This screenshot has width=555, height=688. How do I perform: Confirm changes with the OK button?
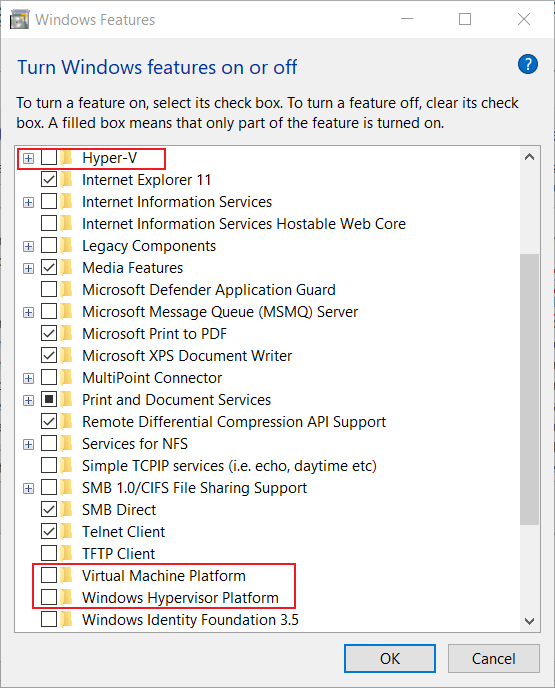click(x=390, y=658)
